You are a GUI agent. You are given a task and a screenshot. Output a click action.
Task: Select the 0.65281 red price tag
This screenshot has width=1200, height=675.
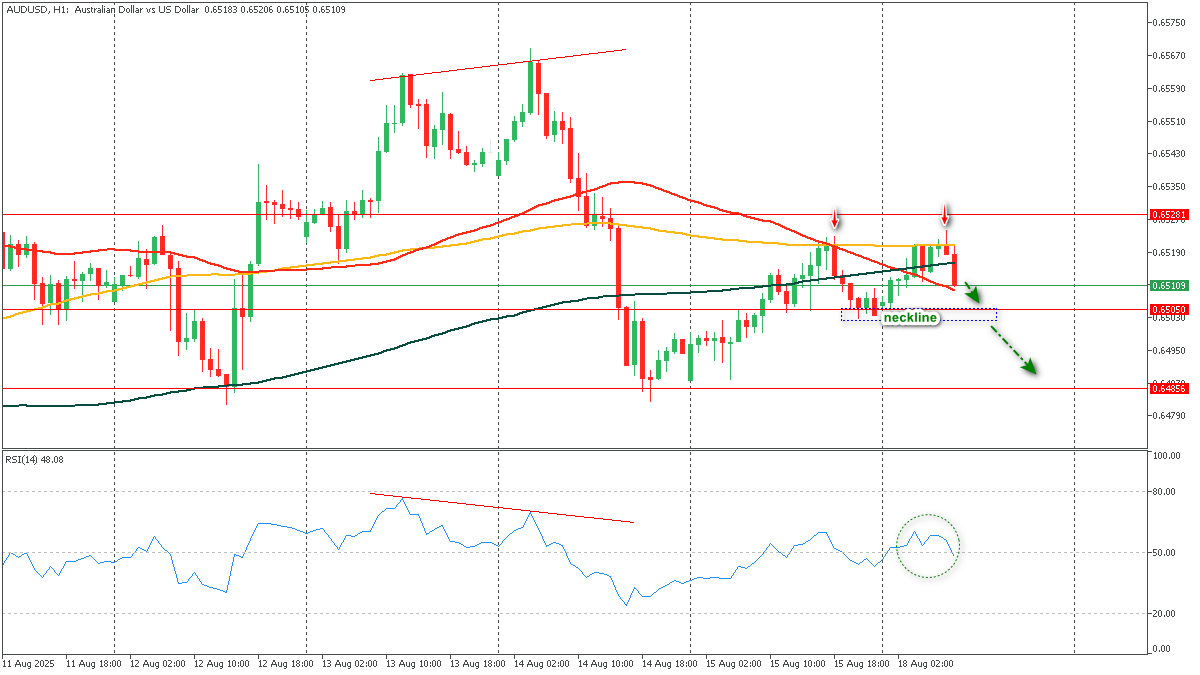(x=1168, y=214)
